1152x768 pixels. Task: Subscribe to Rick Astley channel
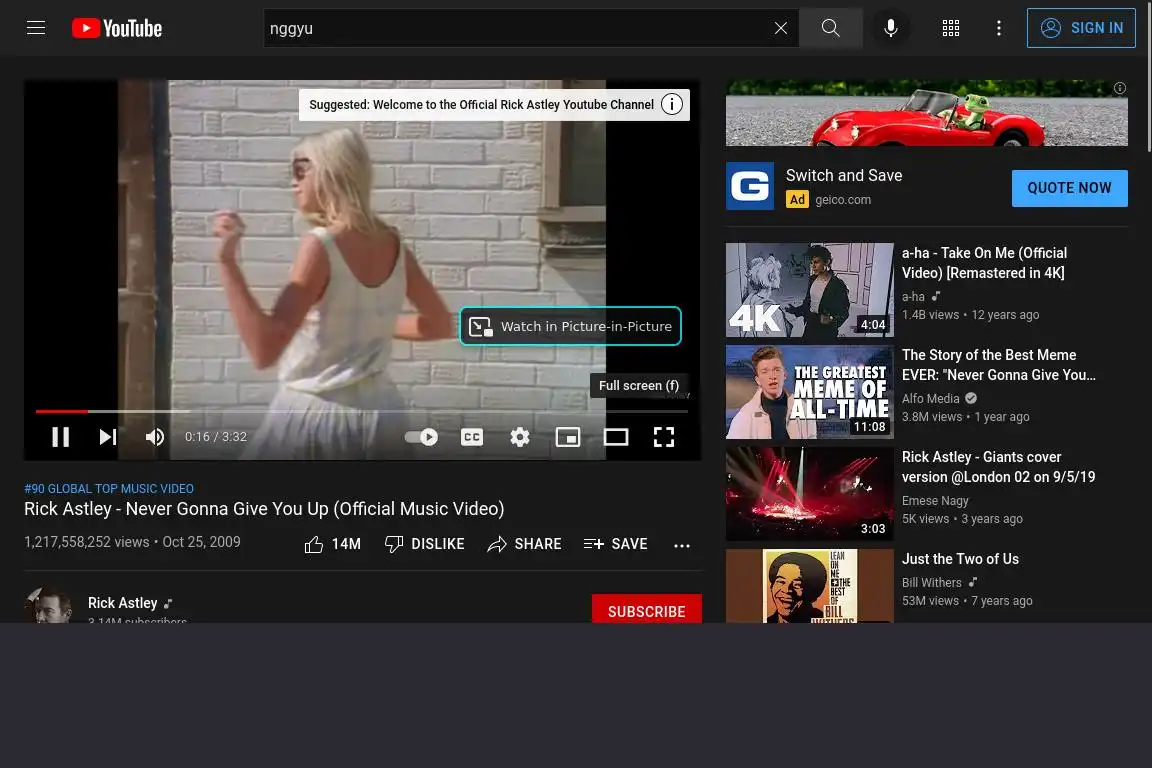(x=647, y=609)
